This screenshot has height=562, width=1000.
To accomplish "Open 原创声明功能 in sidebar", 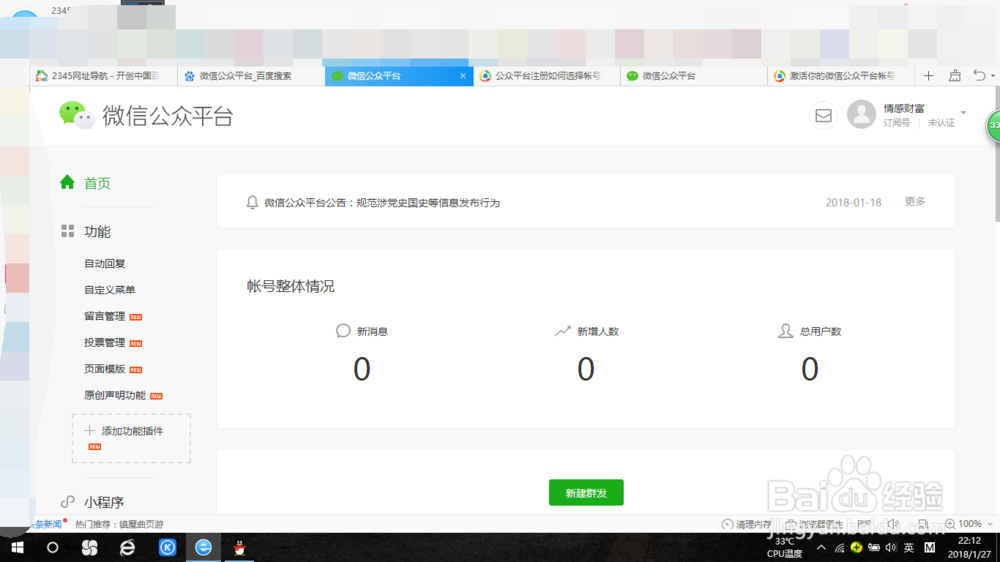I will (x=115, y=396).
